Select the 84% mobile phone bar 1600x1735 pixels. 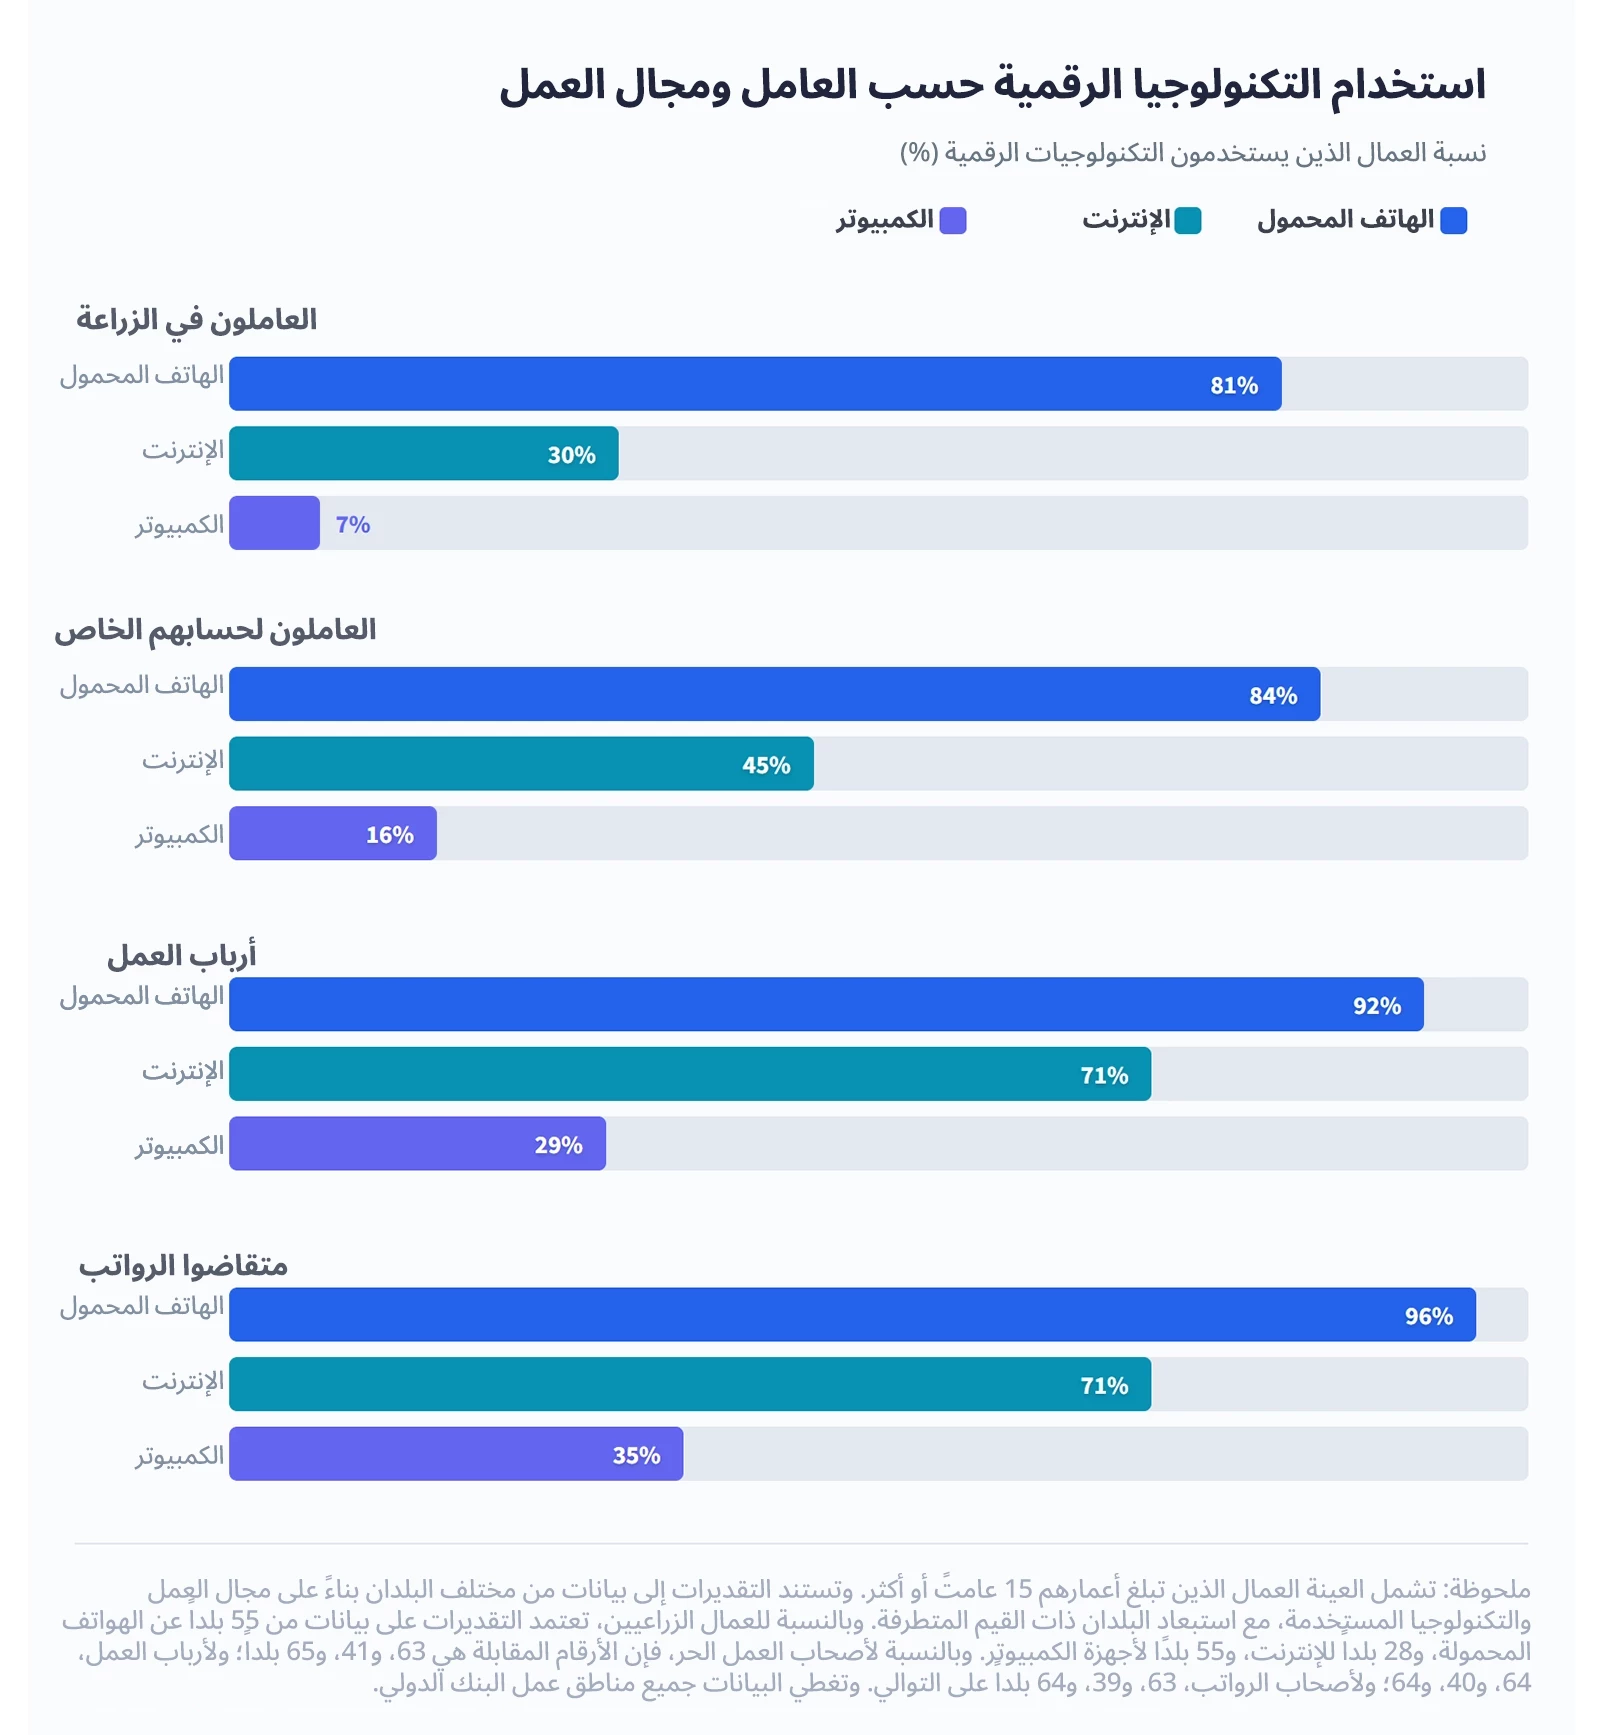pos(774,694)
